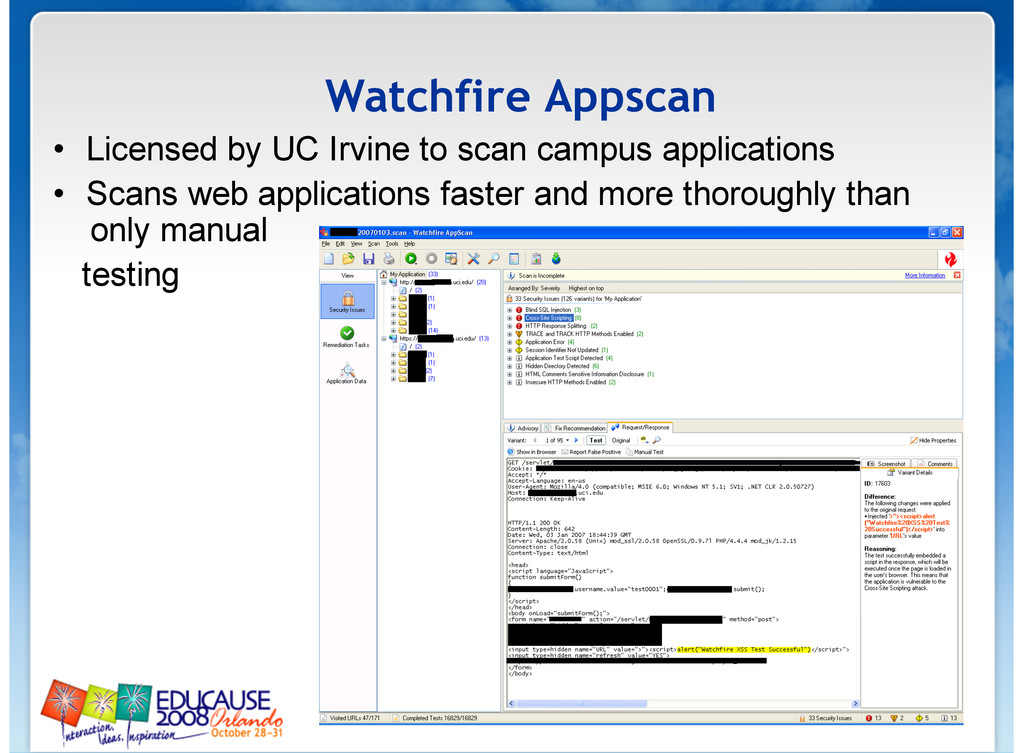Expand Blind SQL Injection issue
The image size is (1024, 753).
[x=510, y=310]
